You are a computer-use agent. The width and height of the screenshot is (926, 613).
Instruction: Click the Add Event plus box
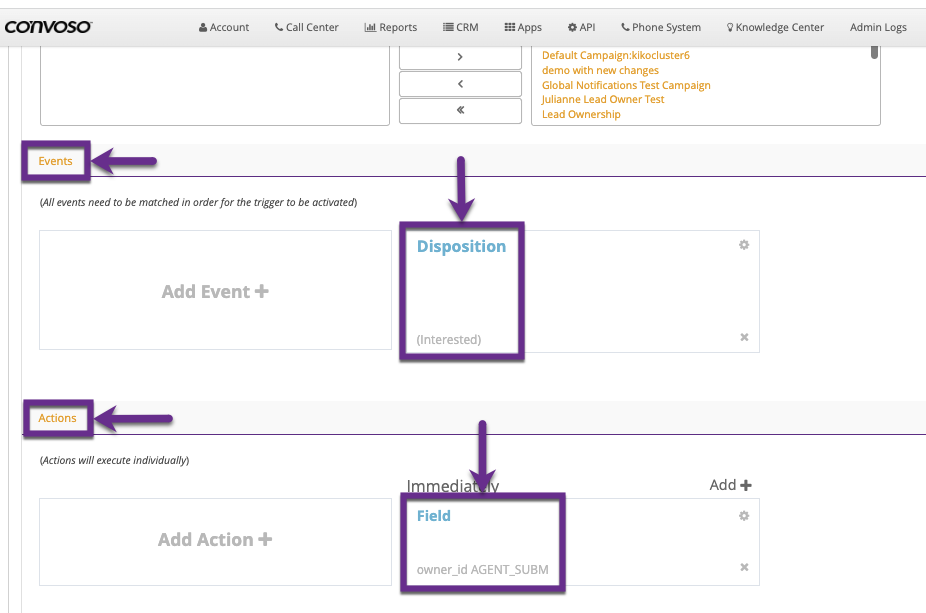[215, 291]
